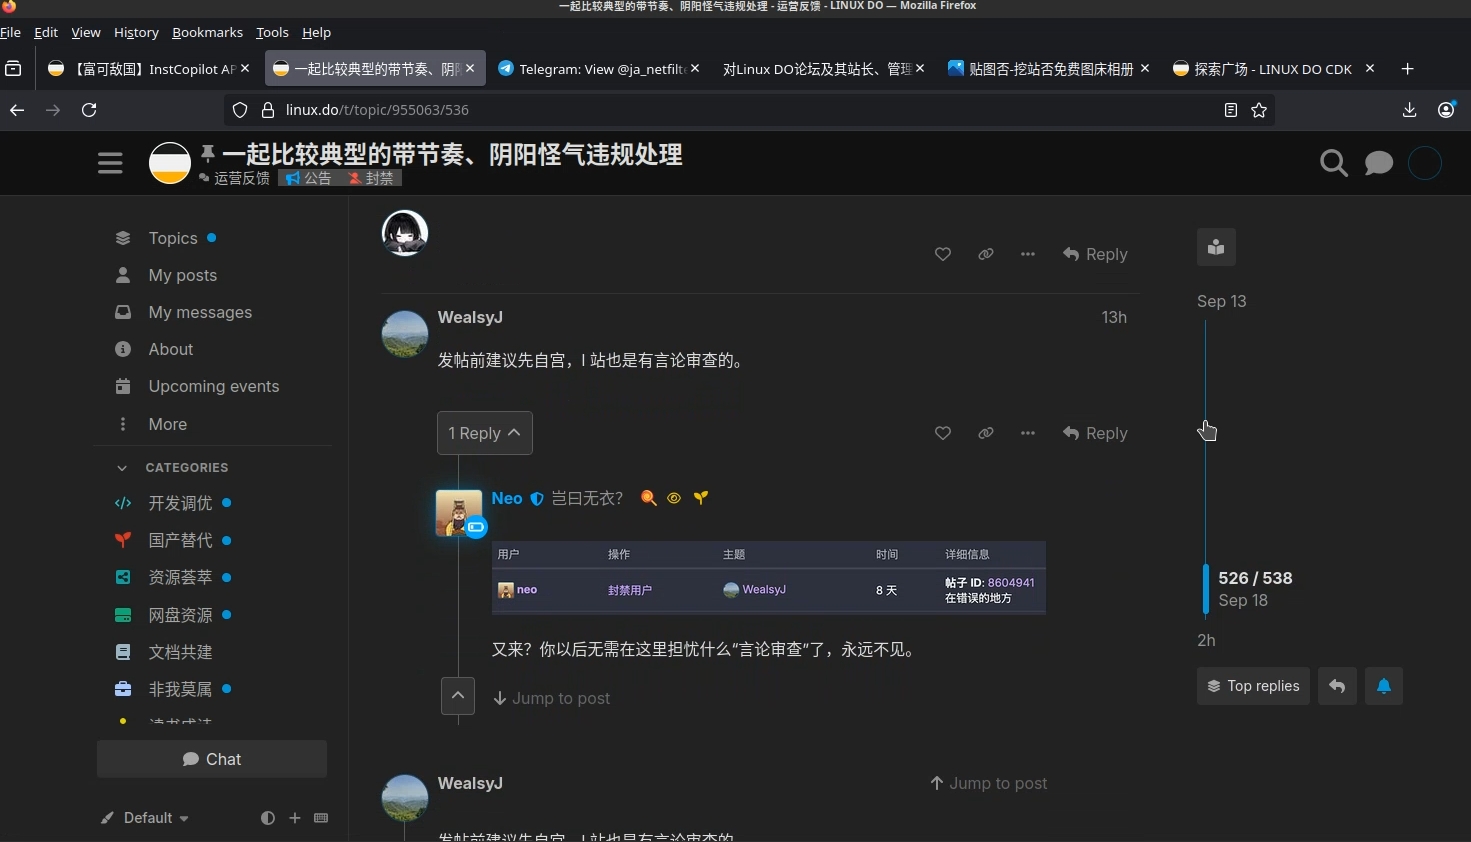This screenshot has height=842, width=1471.
Task: Toggle dark mode half-circle icon
Action: (267, 818)
